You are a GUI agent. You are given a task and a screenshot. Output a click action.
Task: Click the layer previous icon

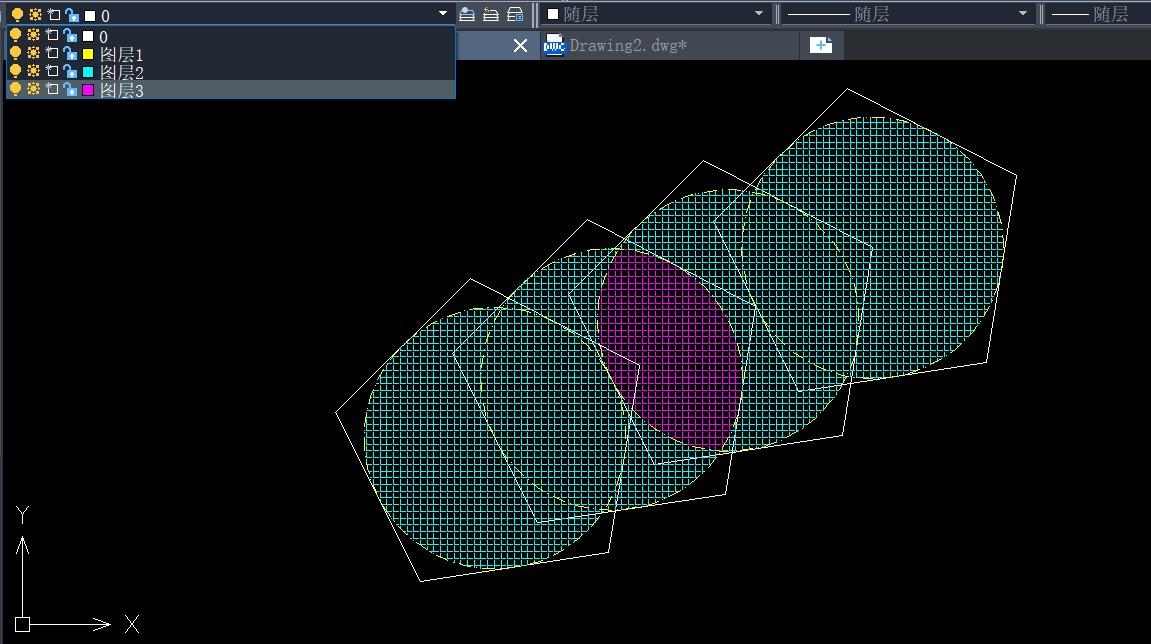click(x=491, y=14)
